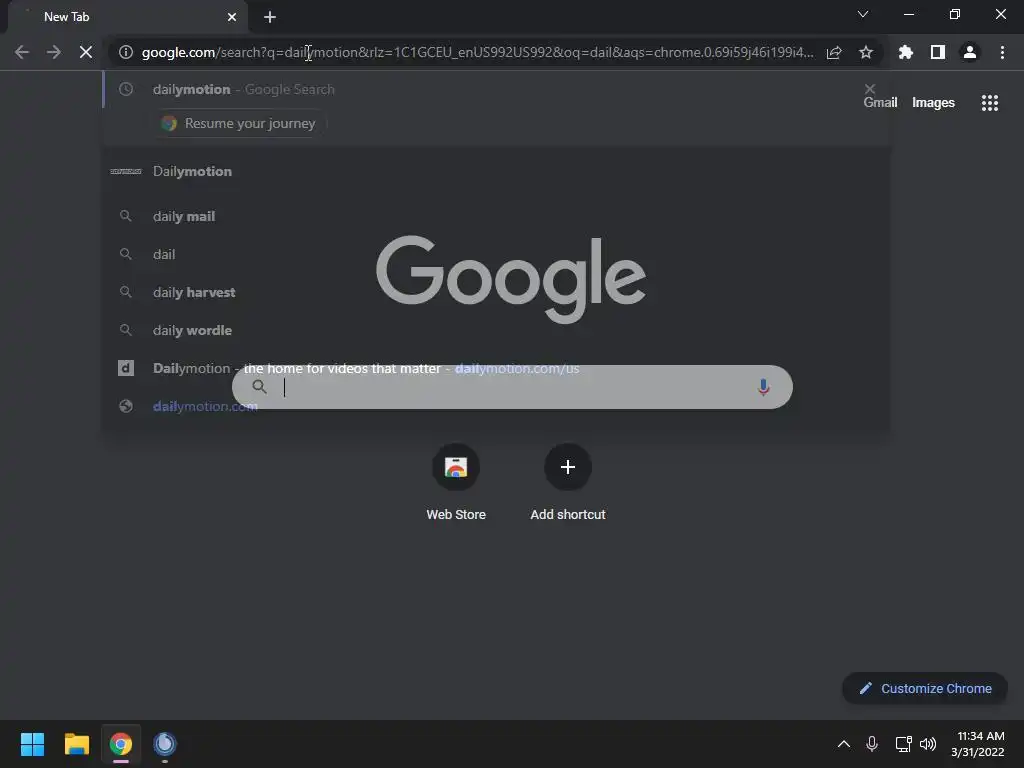1024x768 pixels.
Task: Open network status tray icon
Action: pos(904,744)
